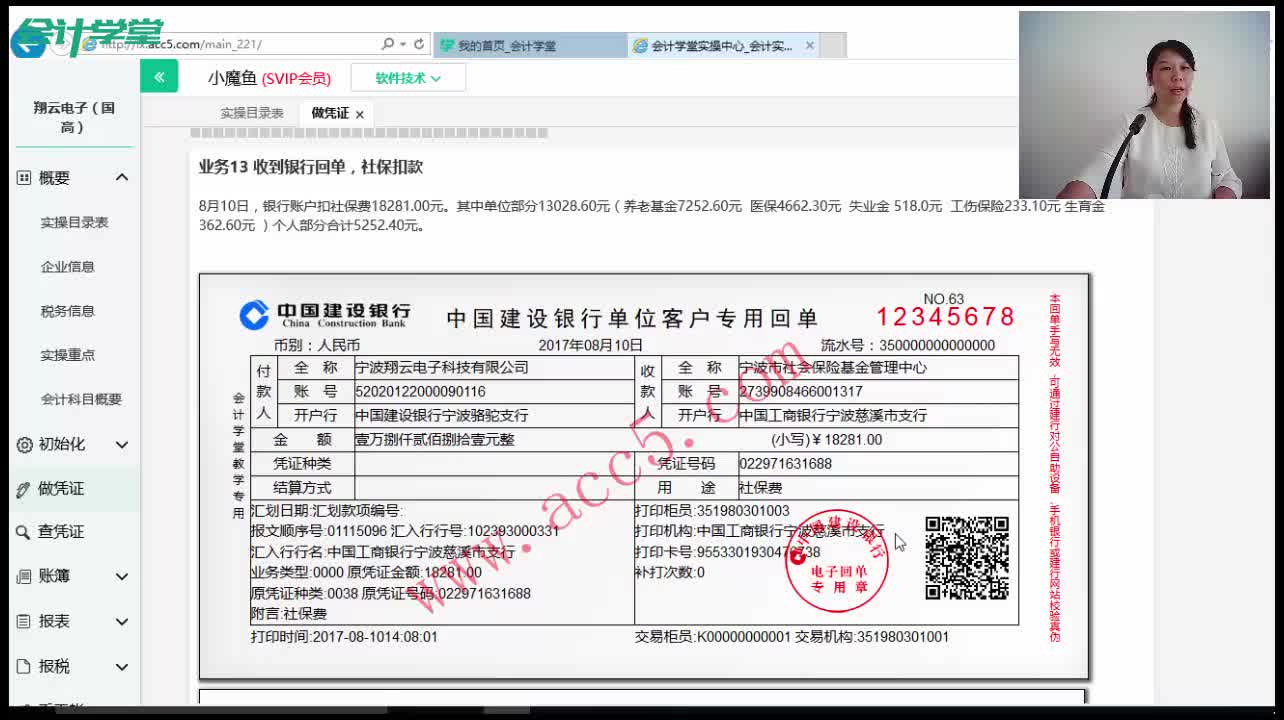
Task: Click the 小魔鱼 (SVIP会员) link
Action: pyautogui.click(x=270, y=77)
